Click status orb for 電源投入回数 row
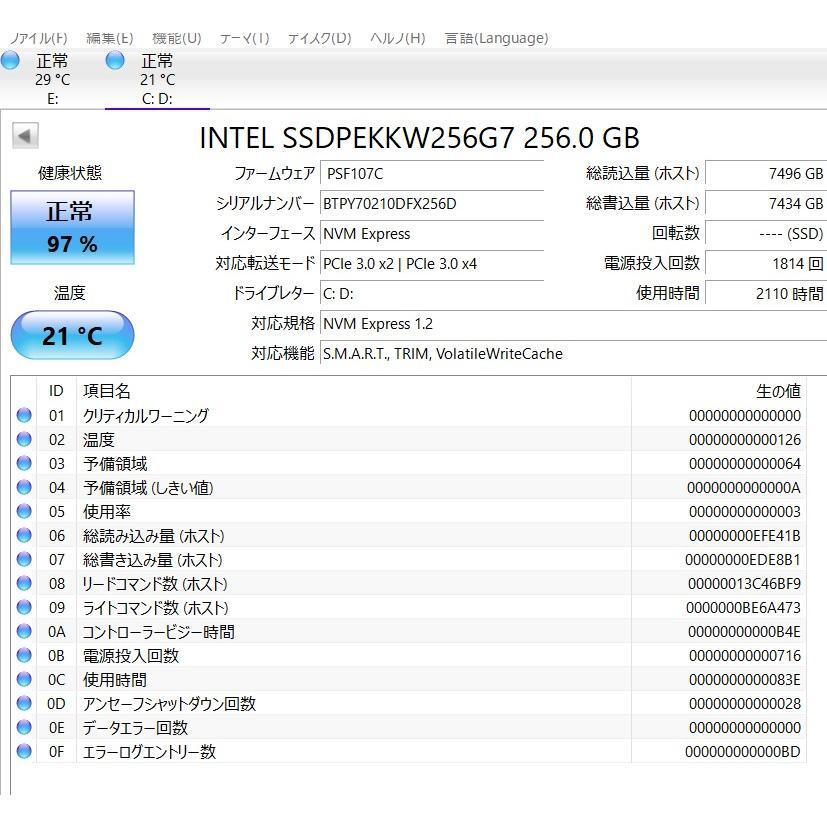The image size is (827, 827). click(24, 655)
